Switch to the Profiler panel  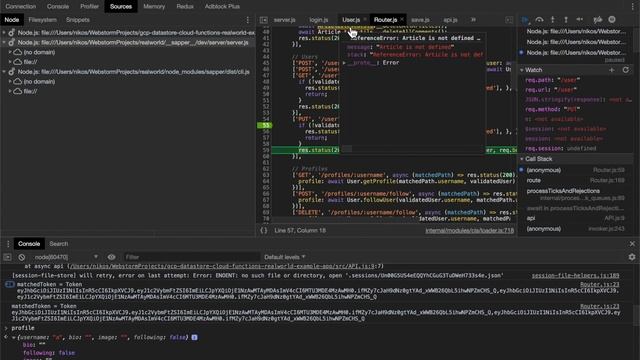[89, 7]
